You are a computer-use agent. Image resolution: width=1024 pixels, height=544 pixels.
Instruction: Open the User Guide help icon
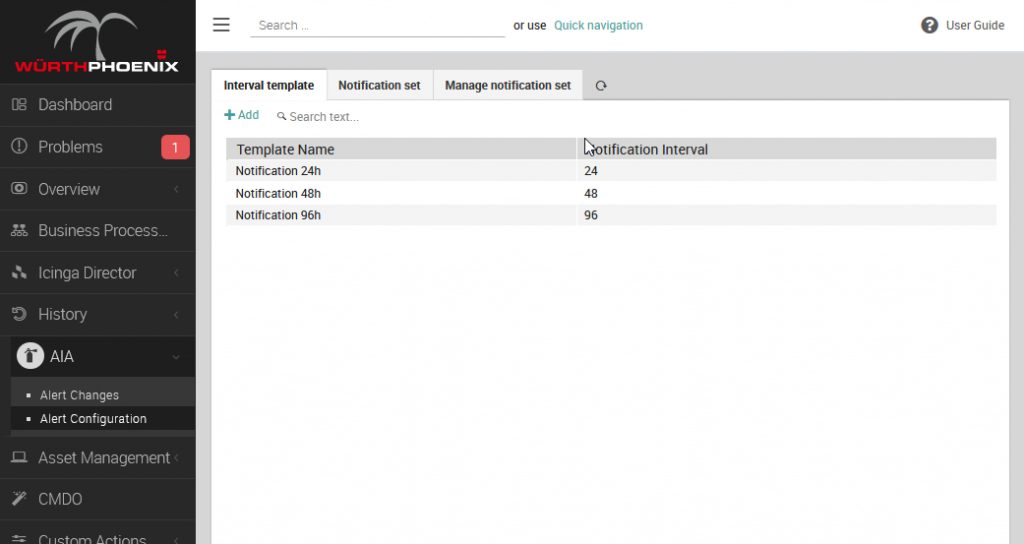[x=929, y=25]
